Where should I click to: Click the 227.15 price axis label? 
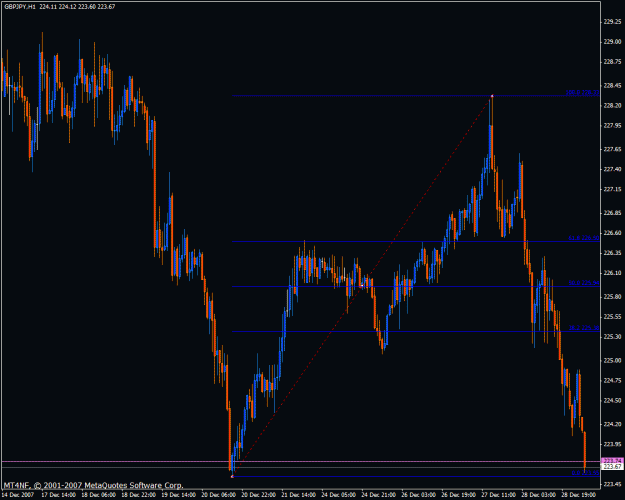pyautogui.click(x=612, y=189)
